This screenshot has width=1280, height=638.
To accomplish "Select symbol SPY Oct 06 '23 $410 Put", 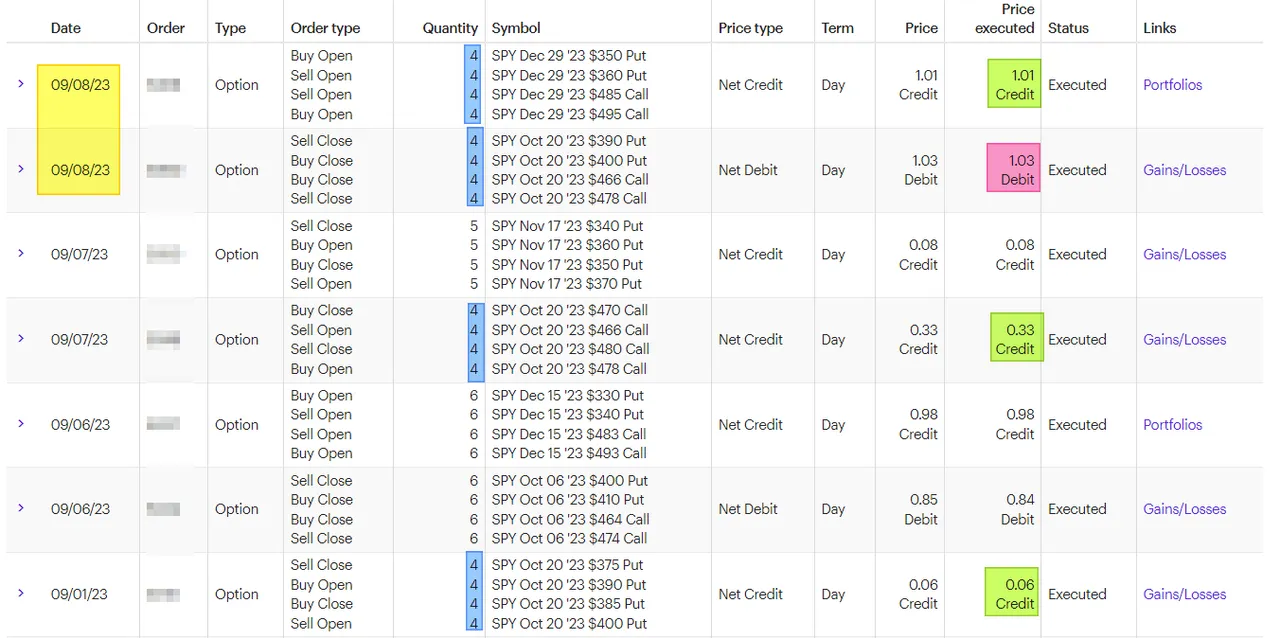I will coord(569,499).
